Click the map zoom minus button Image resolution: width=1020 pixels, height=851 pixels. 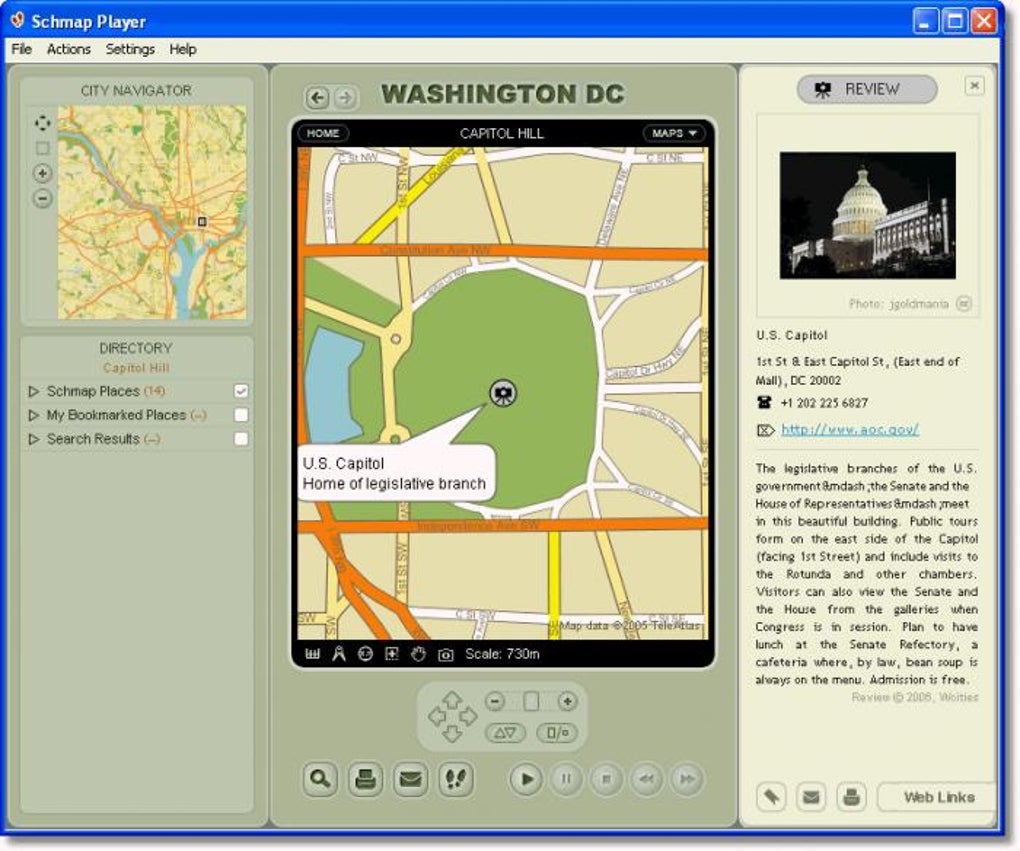coord(495,701)
